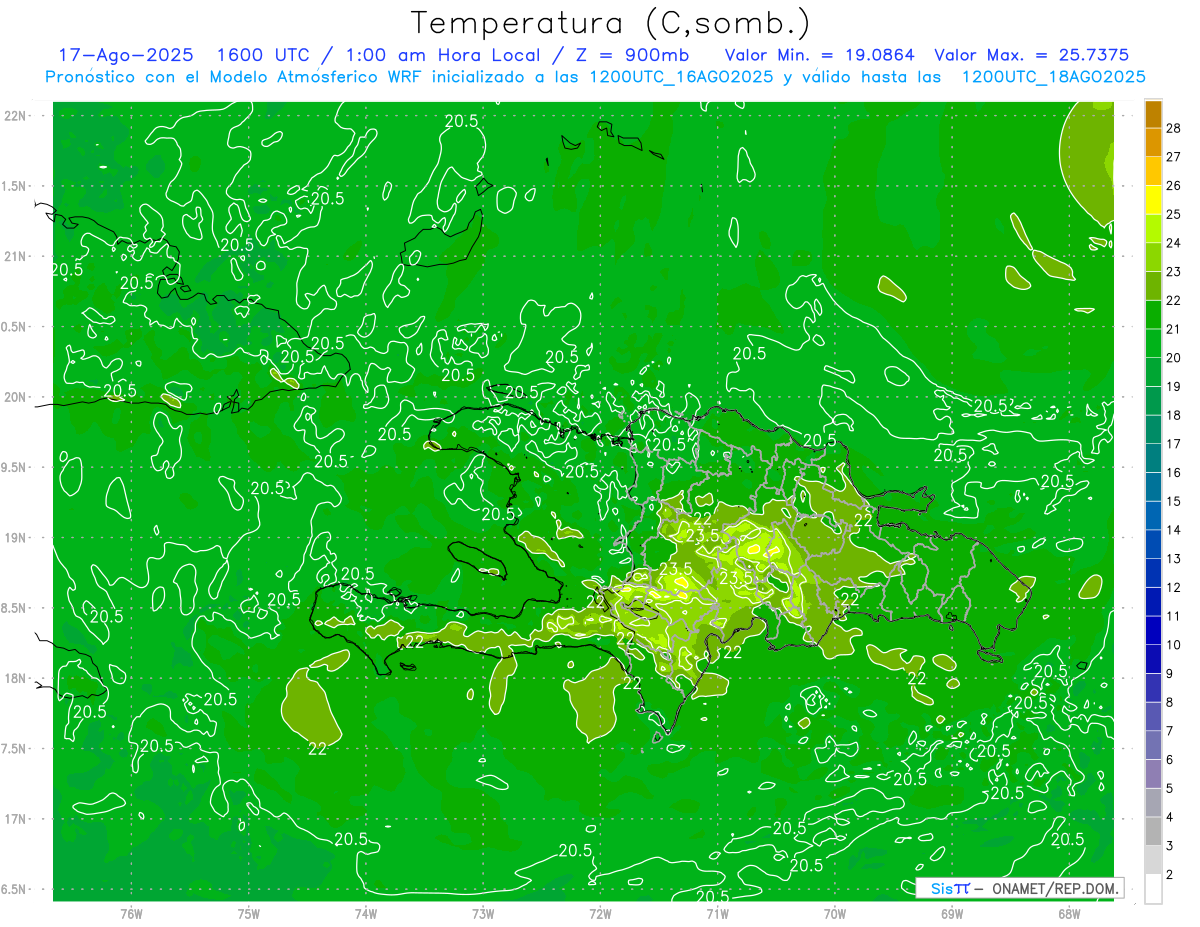Click the "19N" latitude label

16,538
